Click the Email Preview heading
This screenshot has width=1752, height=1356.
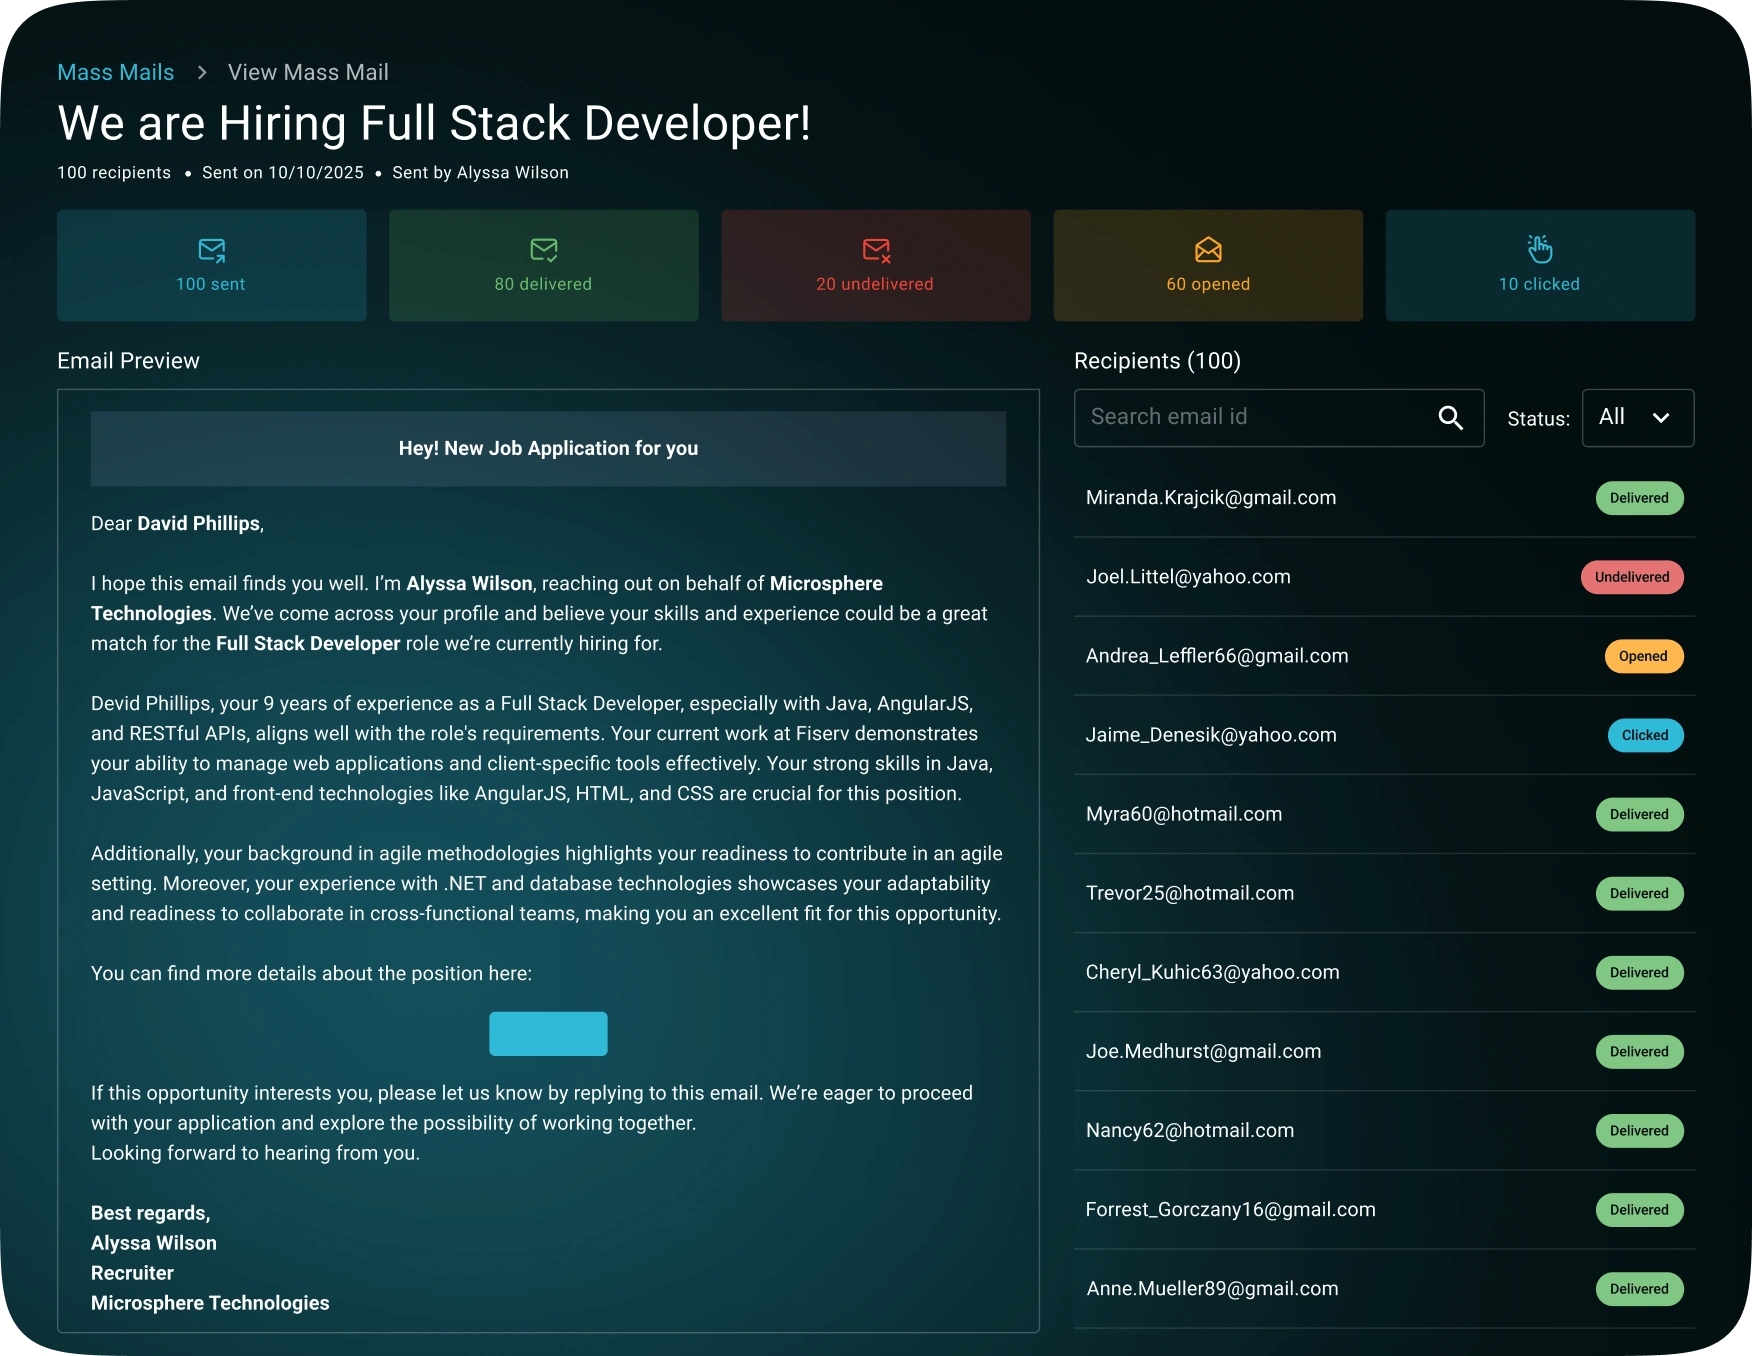pyautogui.click(x=128, y=361)
